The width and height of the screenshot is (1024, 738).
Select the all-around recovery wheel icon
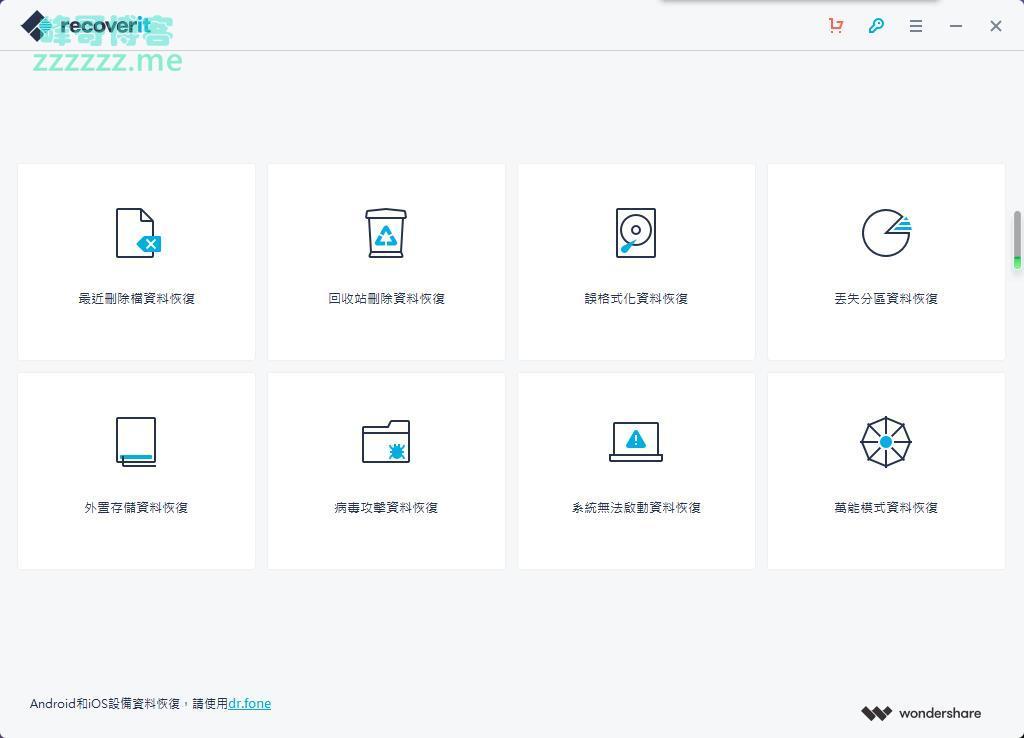886,442
